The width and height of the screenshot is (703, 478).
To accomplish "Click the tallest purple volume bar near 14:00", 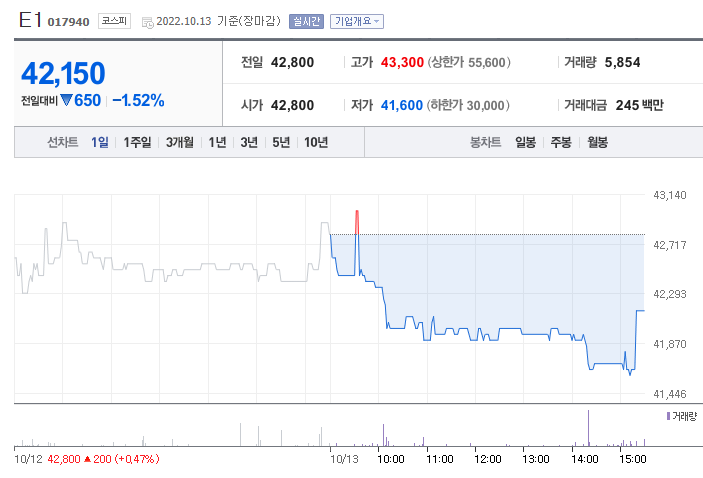I will pos(588,428).
